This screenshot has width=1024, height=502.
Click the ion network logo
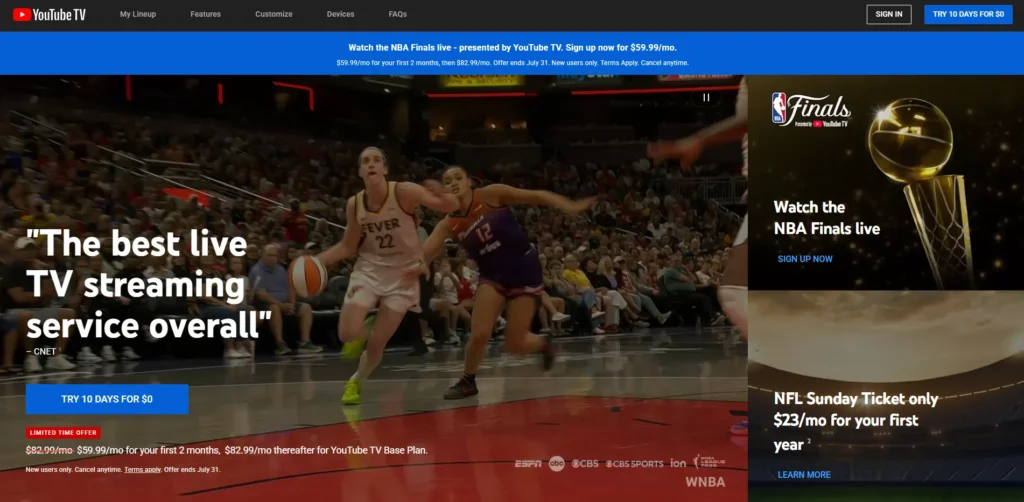[678, 463]
